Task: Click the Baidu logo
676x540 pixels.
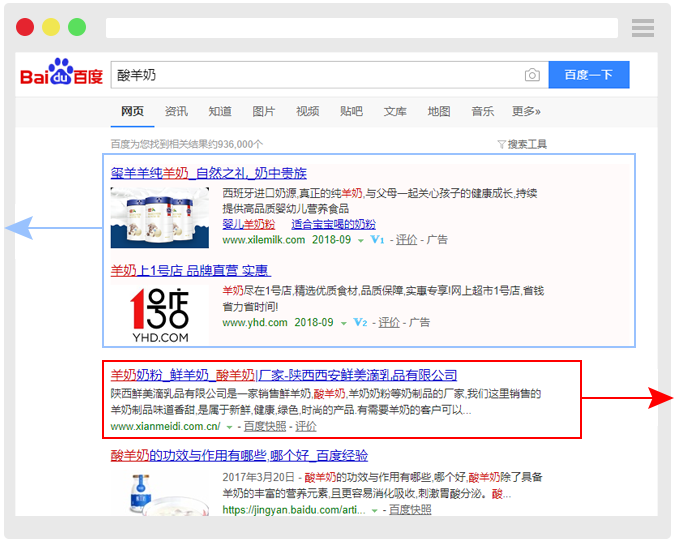Action: tap(61, 72)
